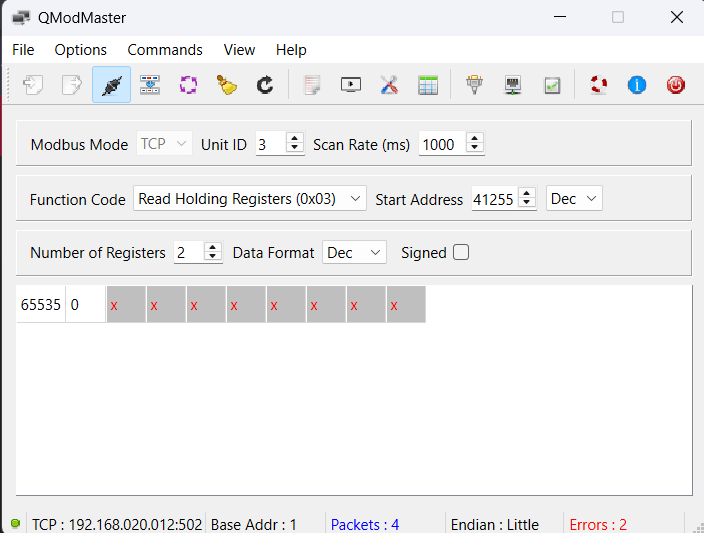704x533 pixels.
Task: Click the Scan Rate 1000 field
Action: point(443,144)
